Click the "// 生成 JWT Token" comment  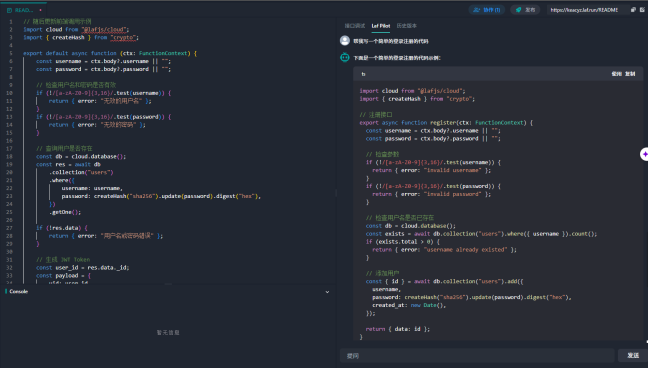[63, 260]
